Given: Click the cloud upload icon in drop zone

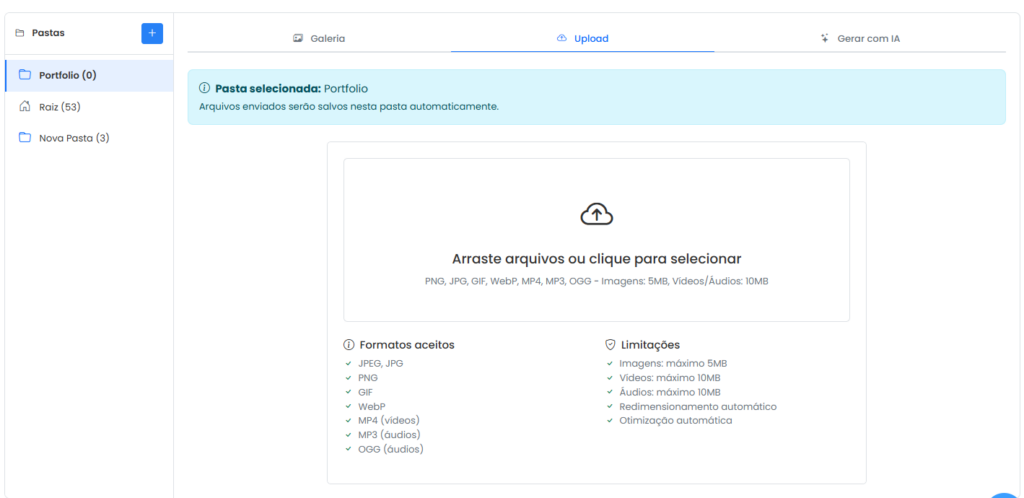Looking at the screenshot, I should pos(596,213).
